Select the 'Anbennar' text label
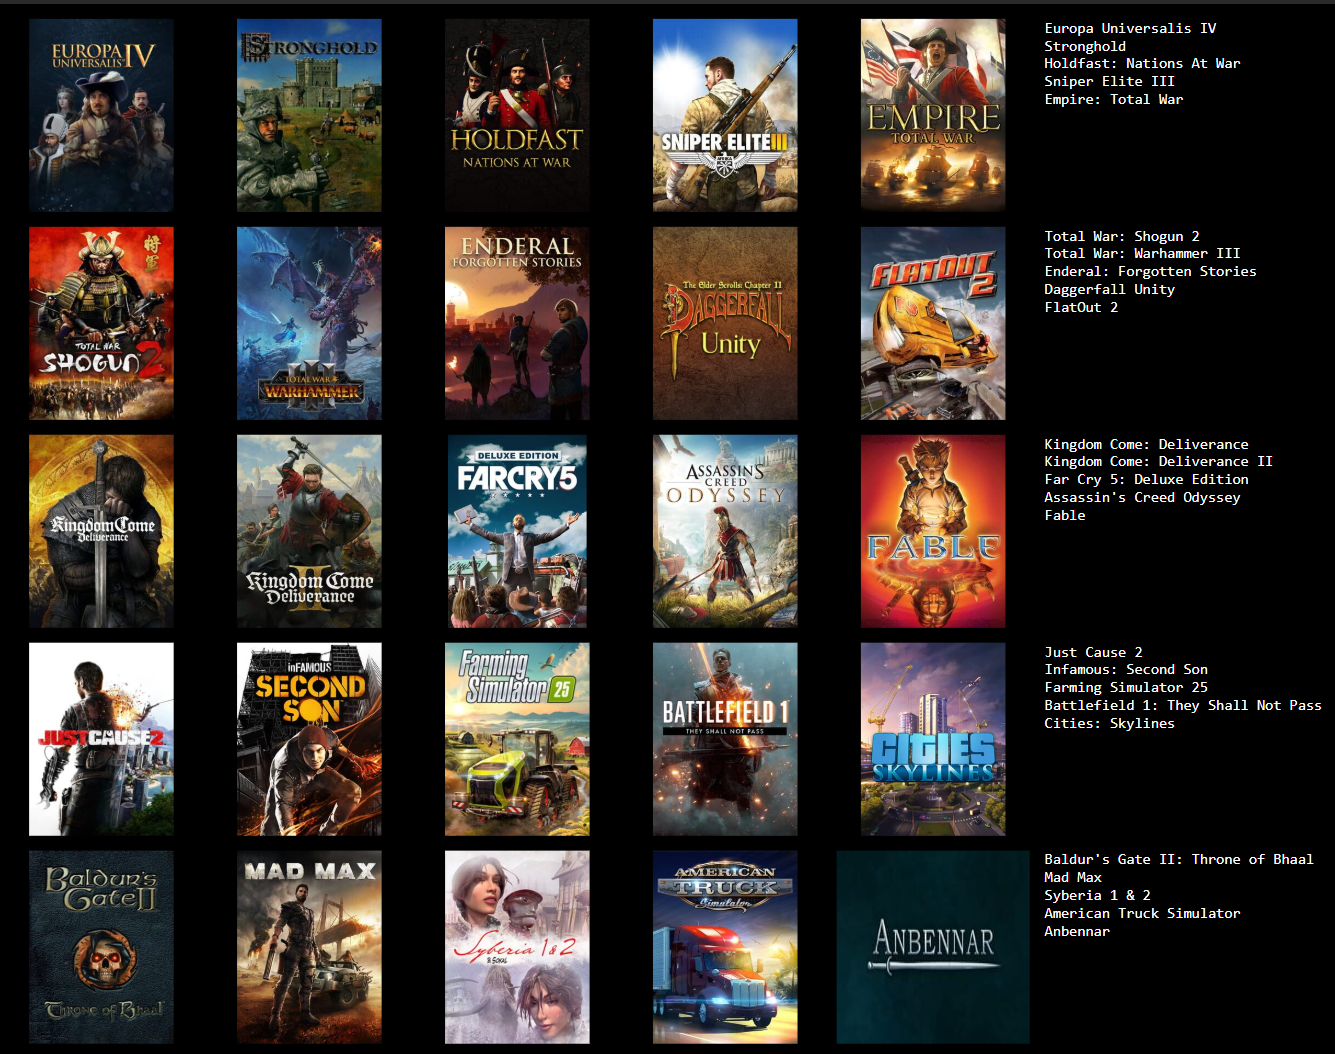Screen dimensions: 1335x1054 (1077, 931)
